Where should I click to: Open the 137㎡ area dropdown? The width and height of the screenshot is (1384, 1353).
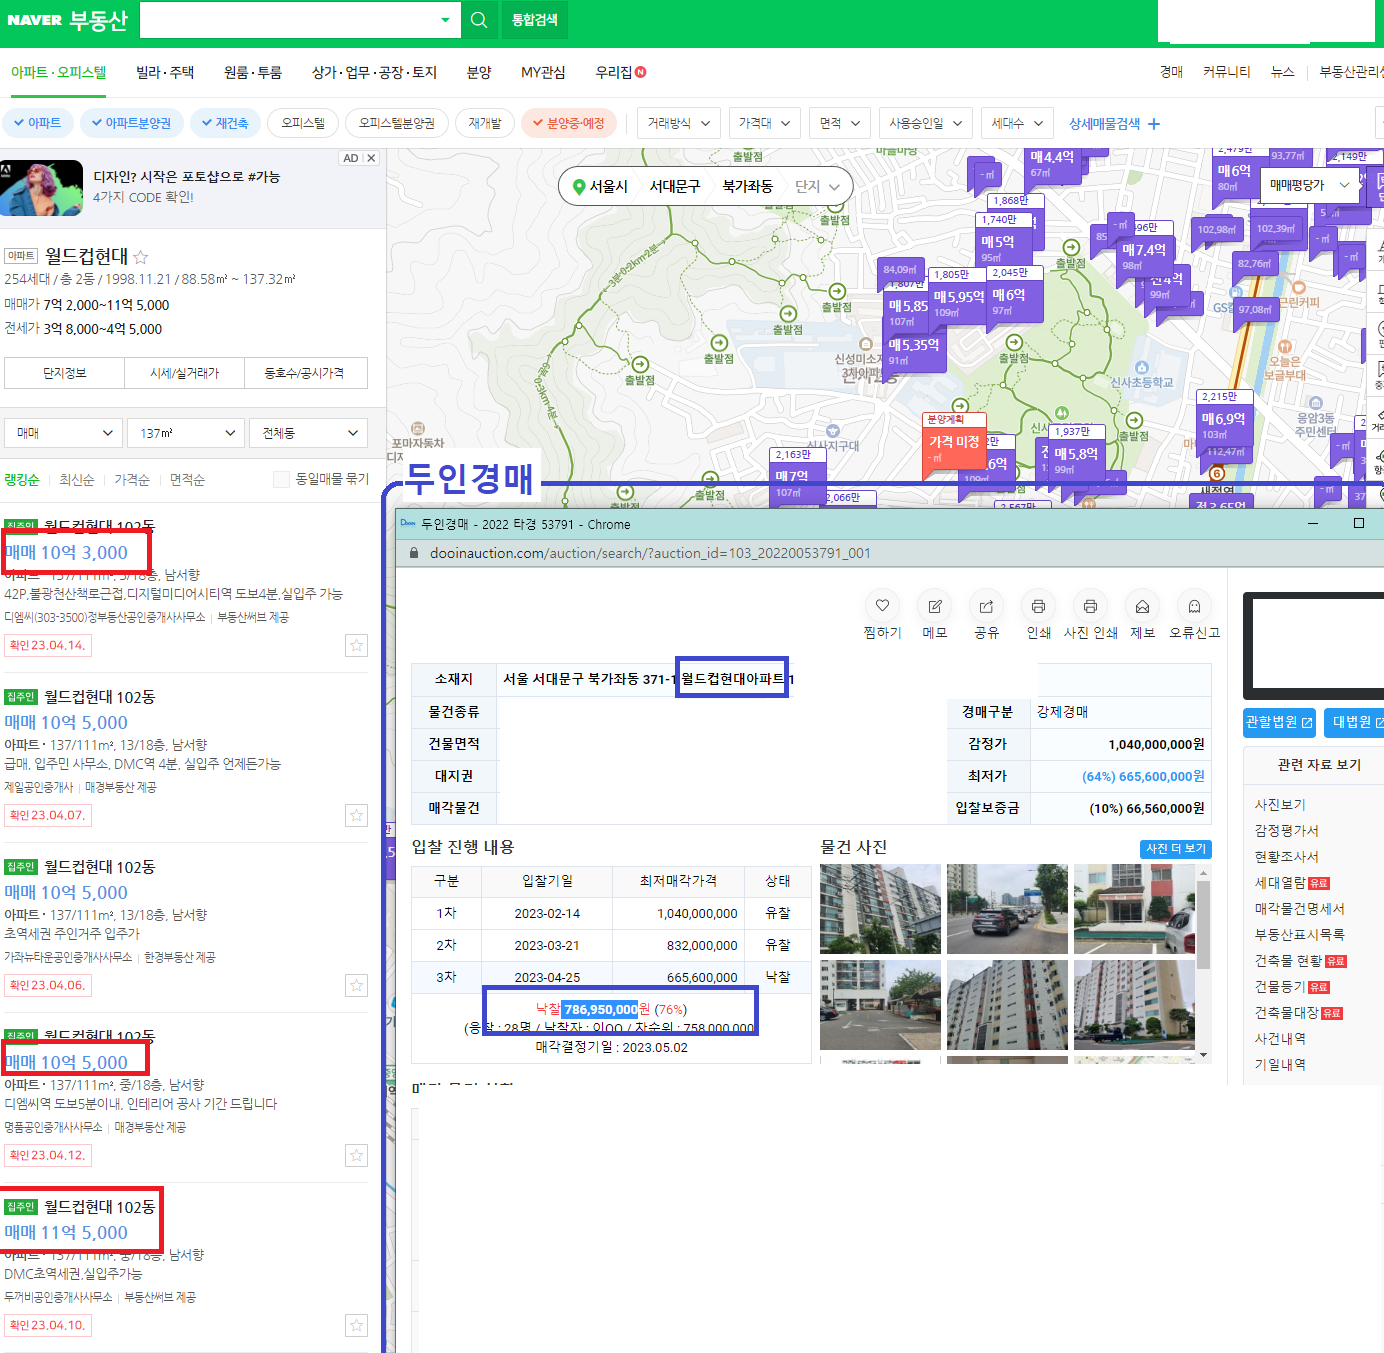[x=187, y=433]
